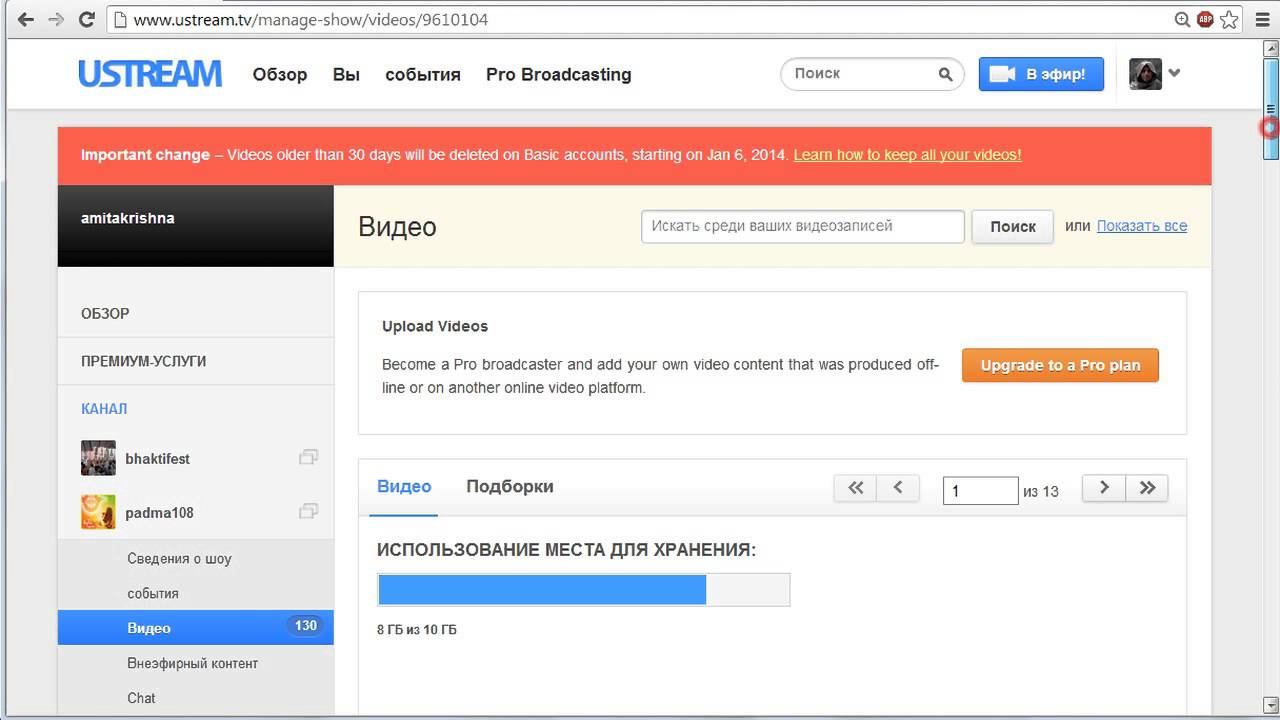Open the Adblock Plus extension icon
This screenshot has height=720, width=1280.
point(1205,19)
